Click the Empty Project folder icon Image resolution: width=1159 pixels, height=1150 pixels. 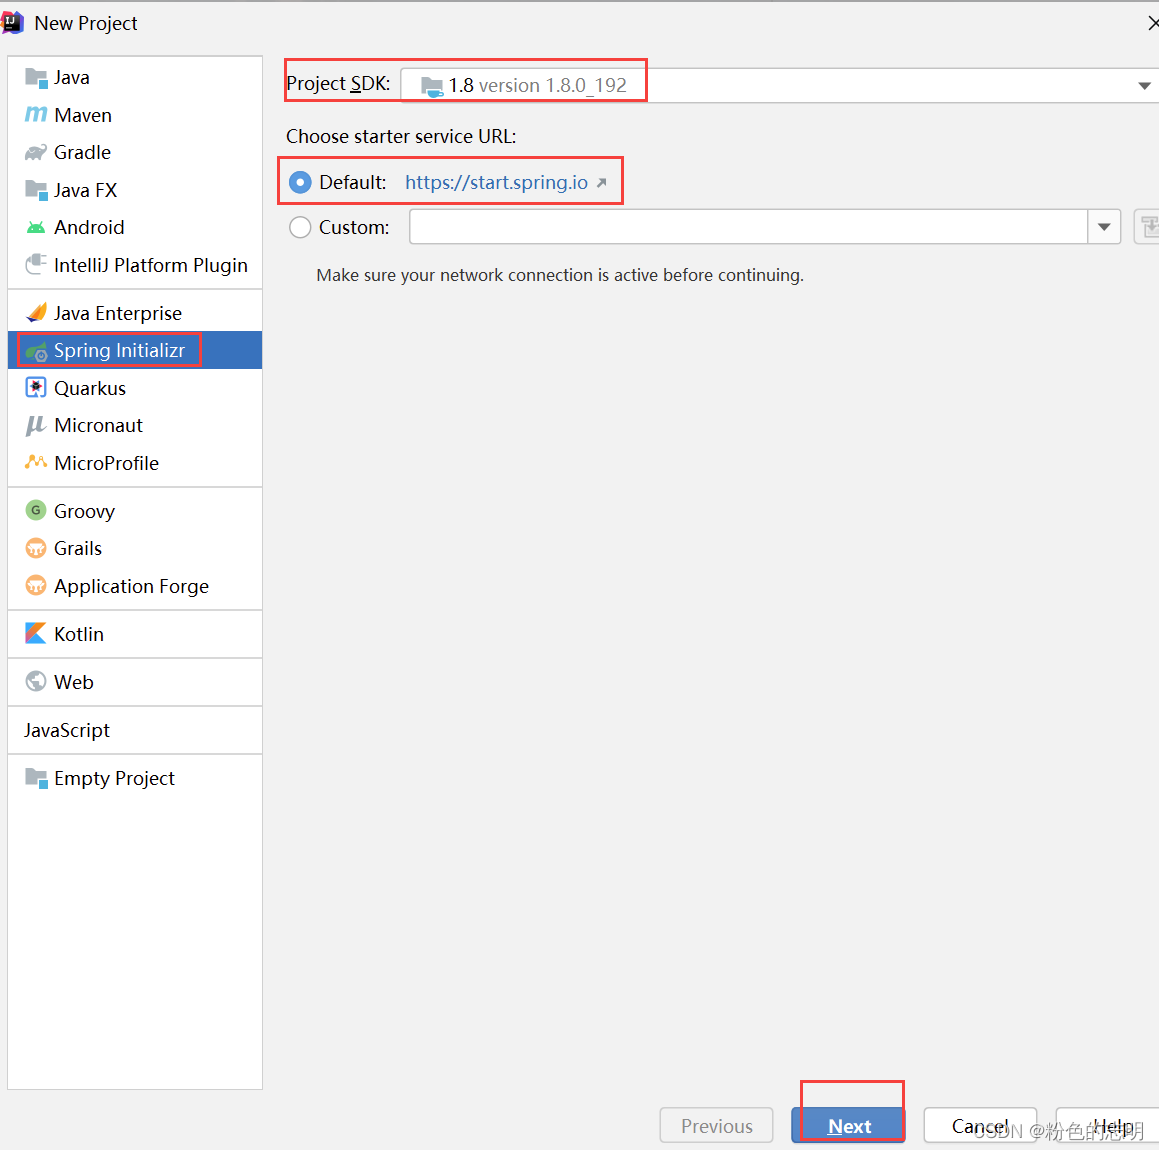coord(35,778)
